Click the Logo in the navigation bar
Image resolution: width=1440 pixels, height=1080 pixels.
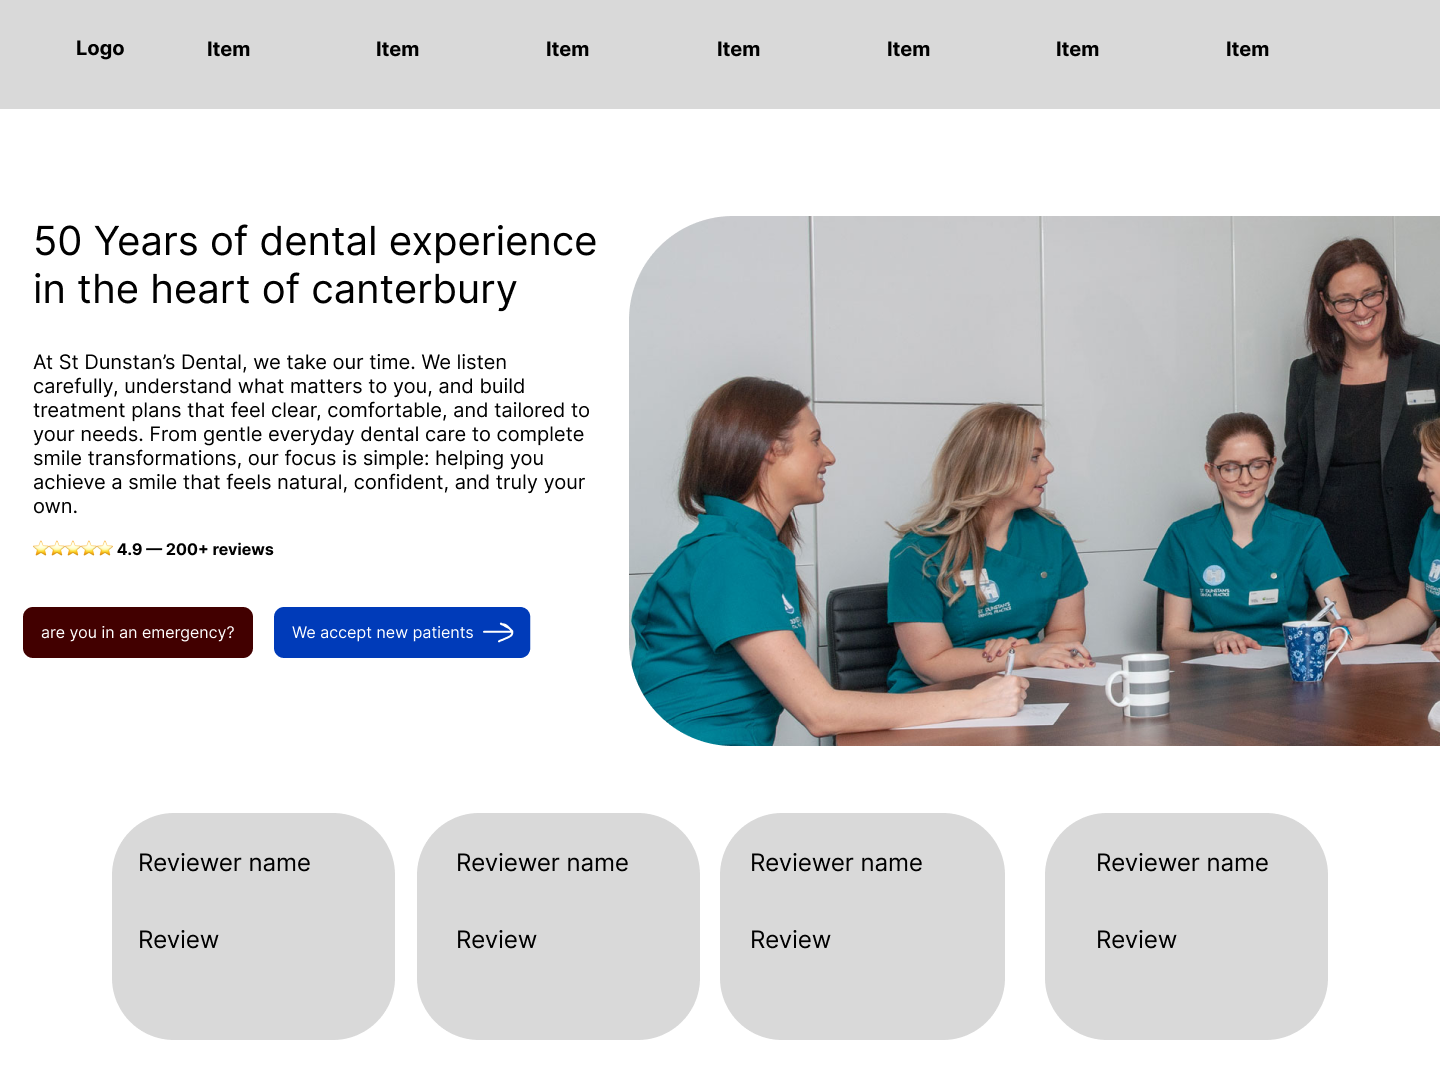click(100, 48)
